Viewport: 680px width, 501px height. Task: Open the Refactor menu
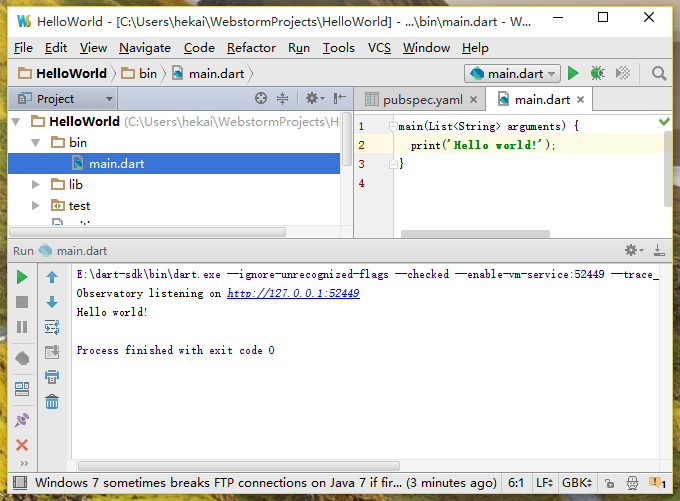click(251, 48)
